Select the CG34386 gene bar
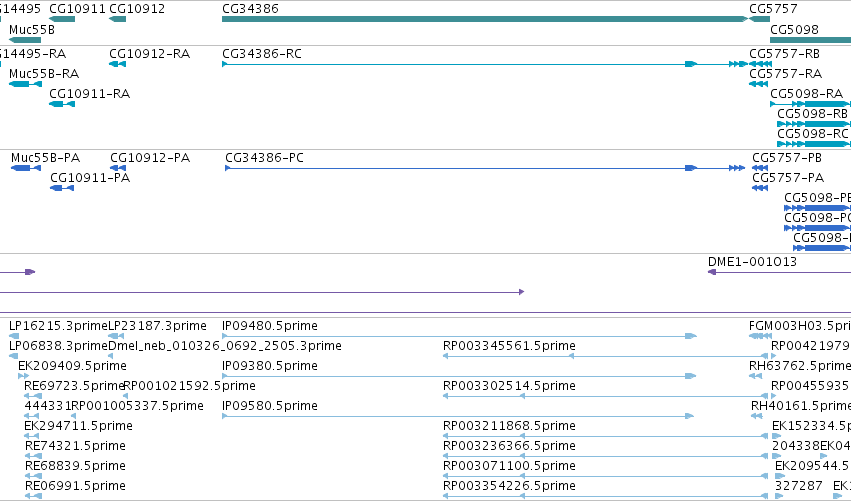The width and height of the screenshot is (851, 501). 485,19
